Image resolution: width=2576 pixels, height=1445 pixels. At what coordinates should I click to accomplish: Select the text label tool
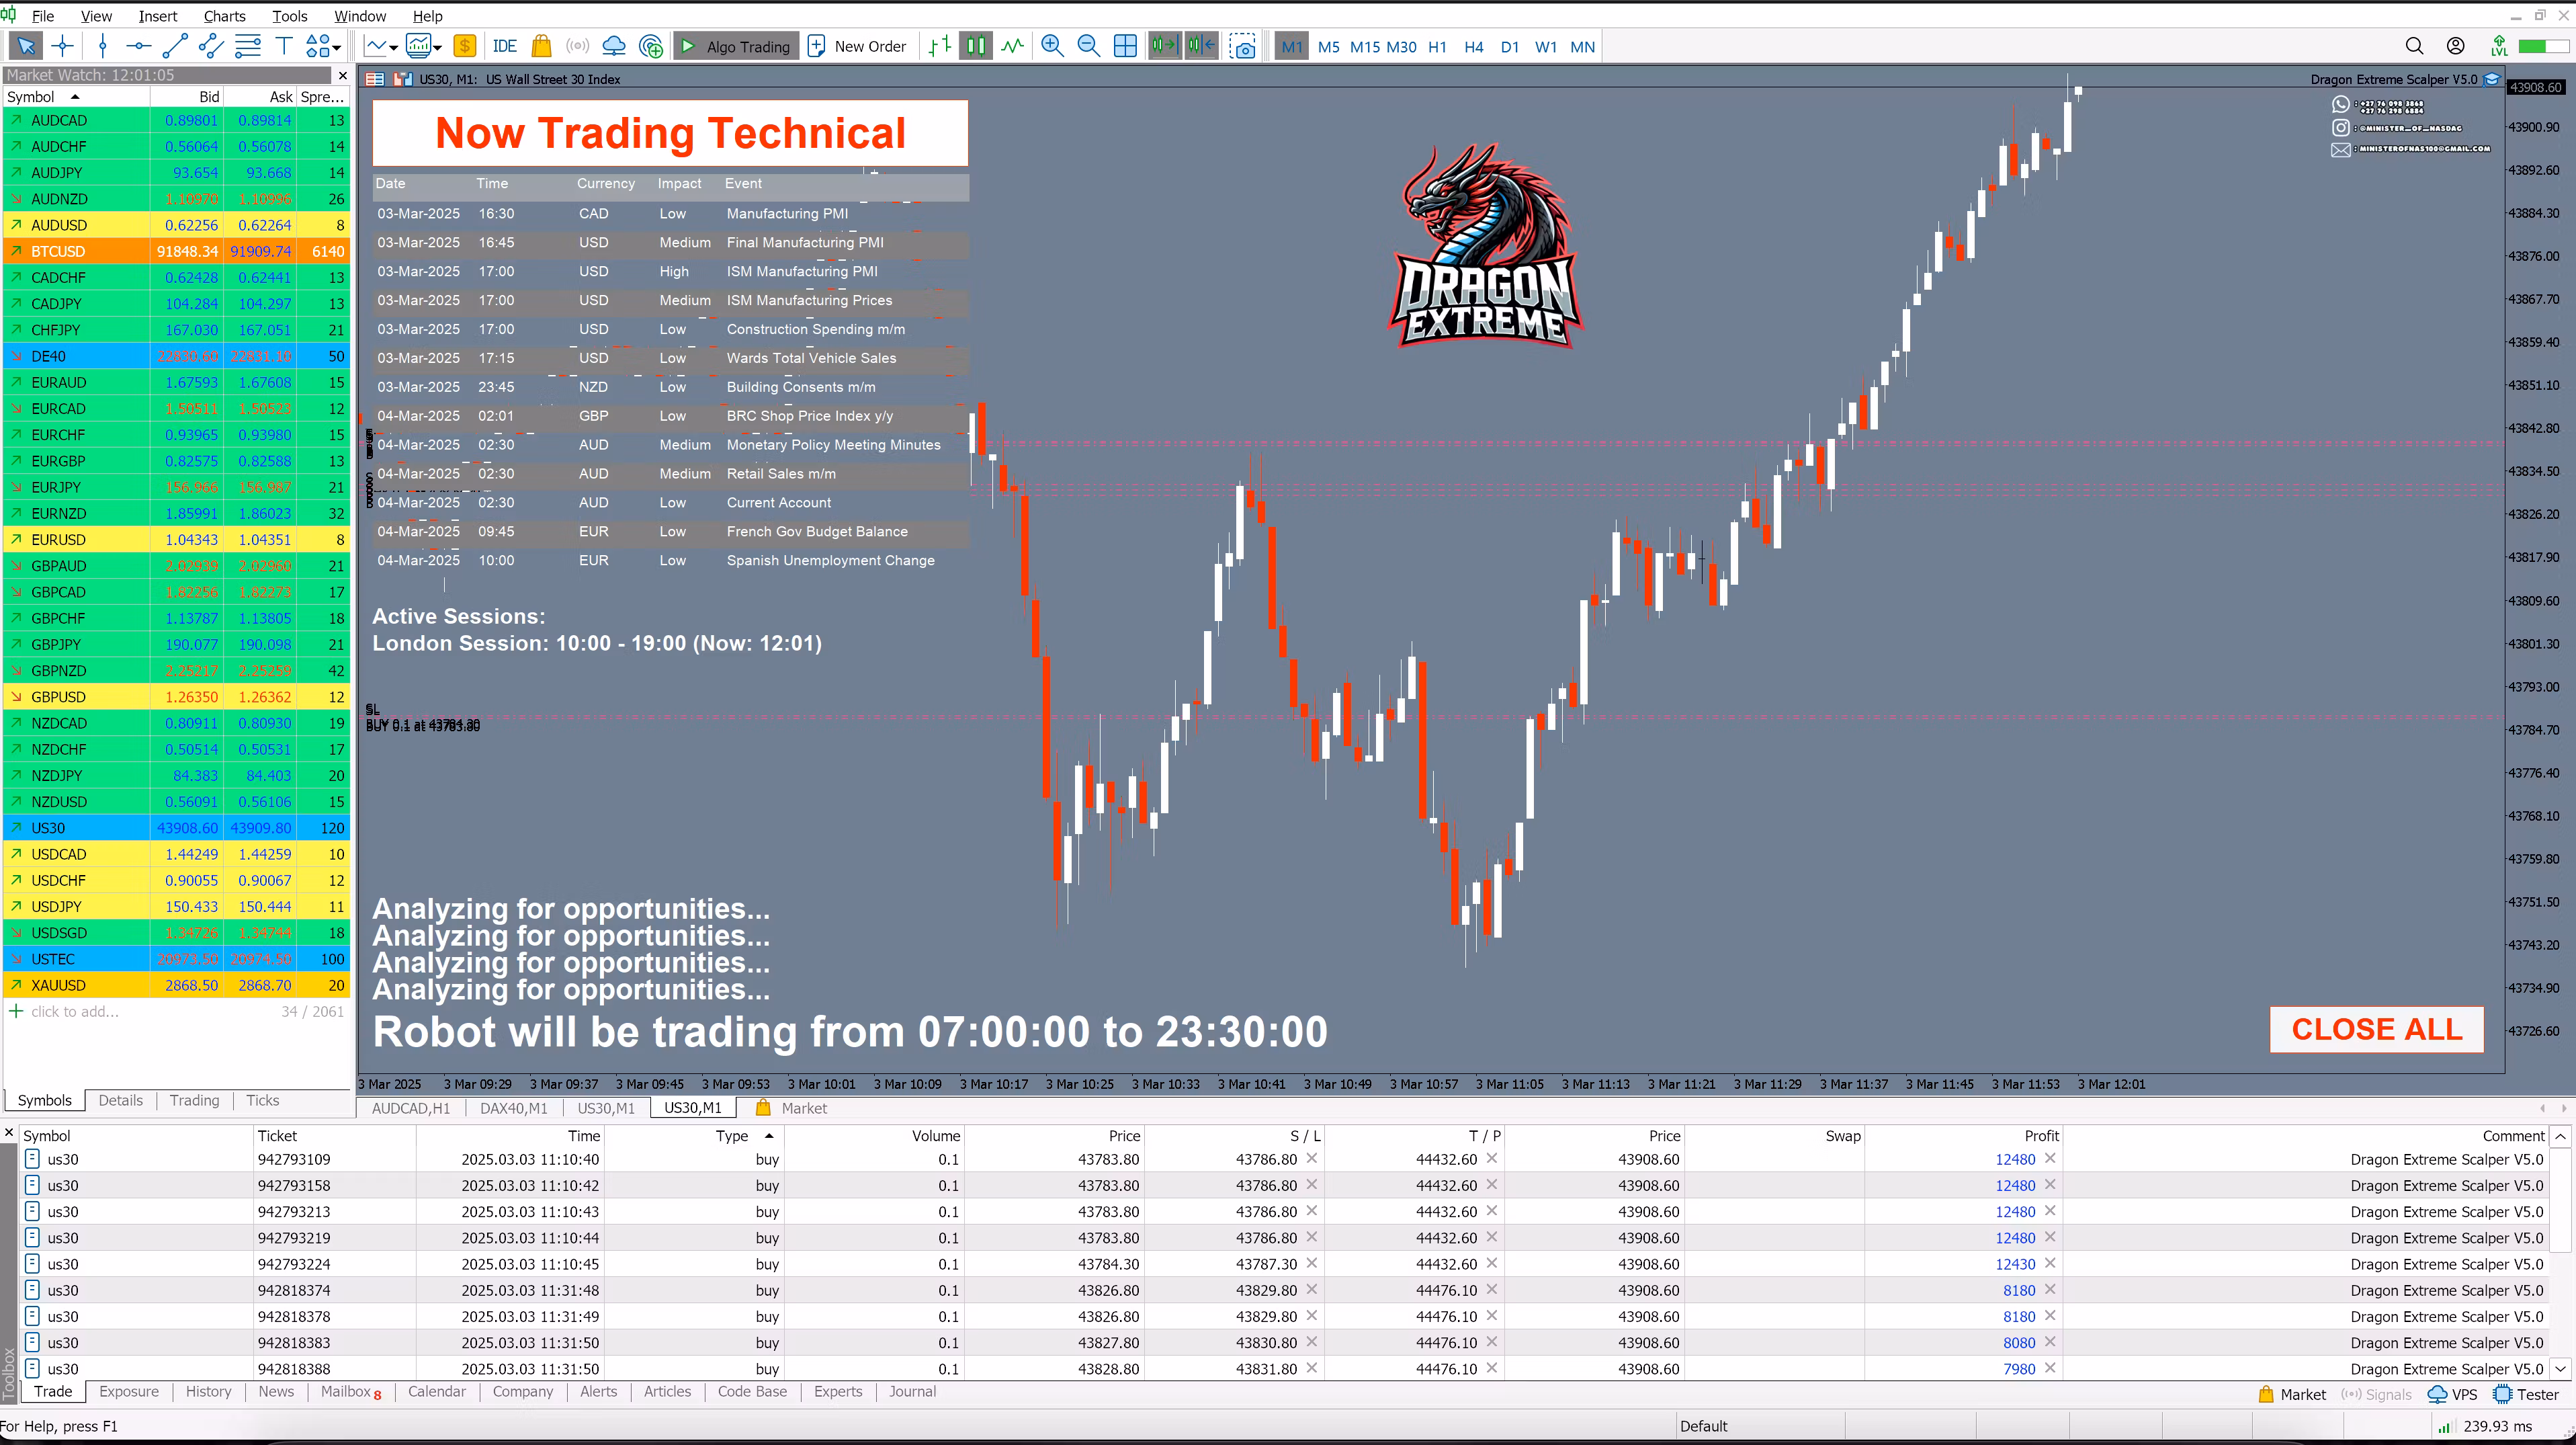click(x=284, y=46)
